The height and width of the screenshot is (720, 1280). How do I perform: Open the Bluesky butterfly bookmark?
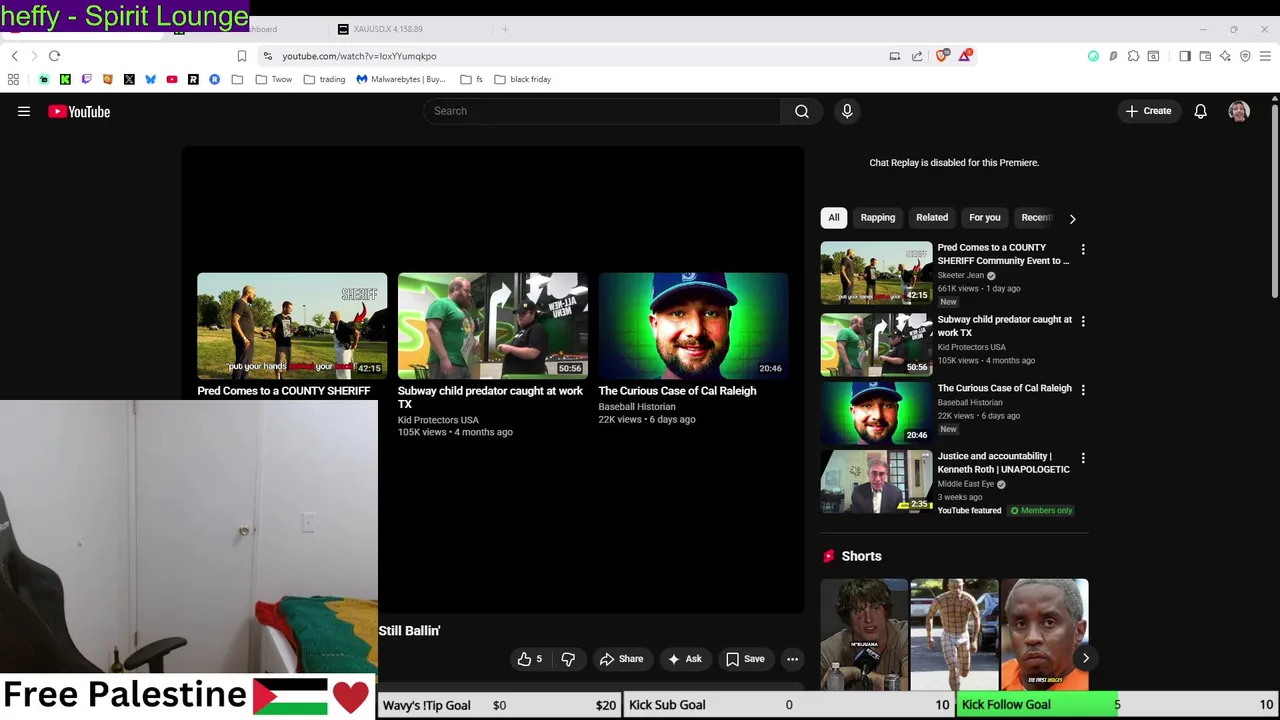(150, 79)
